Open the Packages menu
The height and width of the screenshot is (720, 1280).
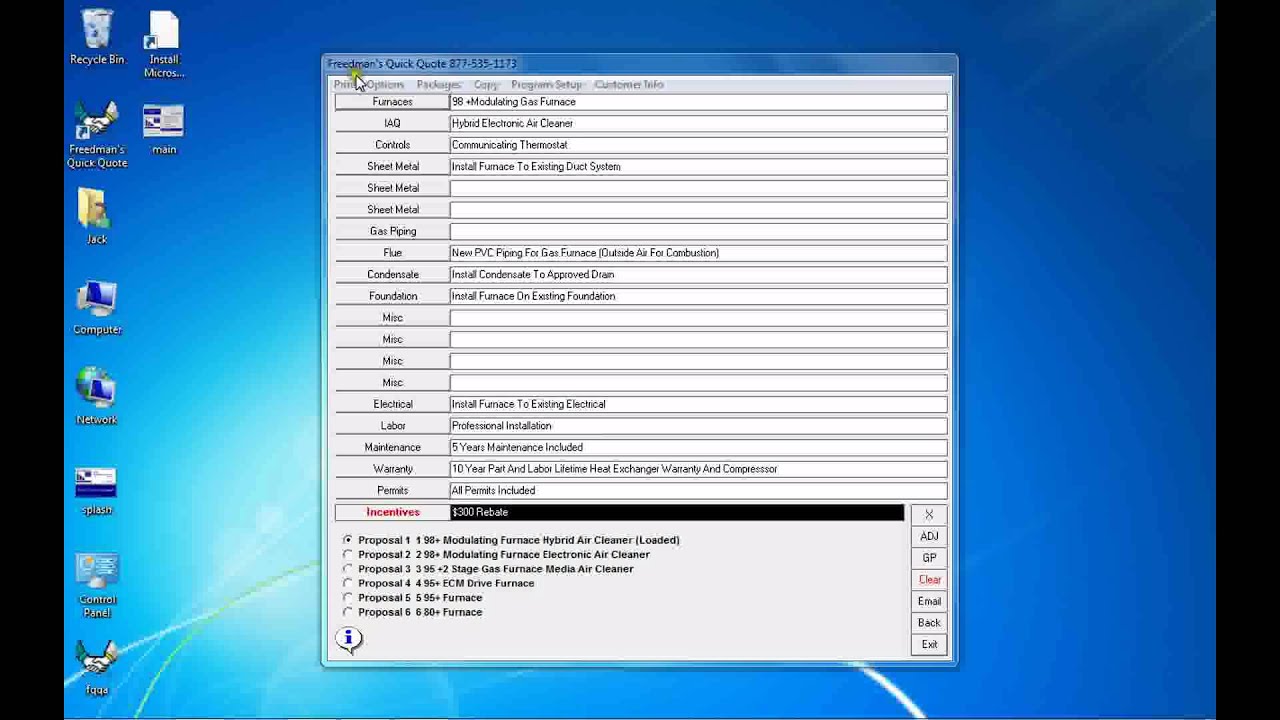click(x=438, y=85)
